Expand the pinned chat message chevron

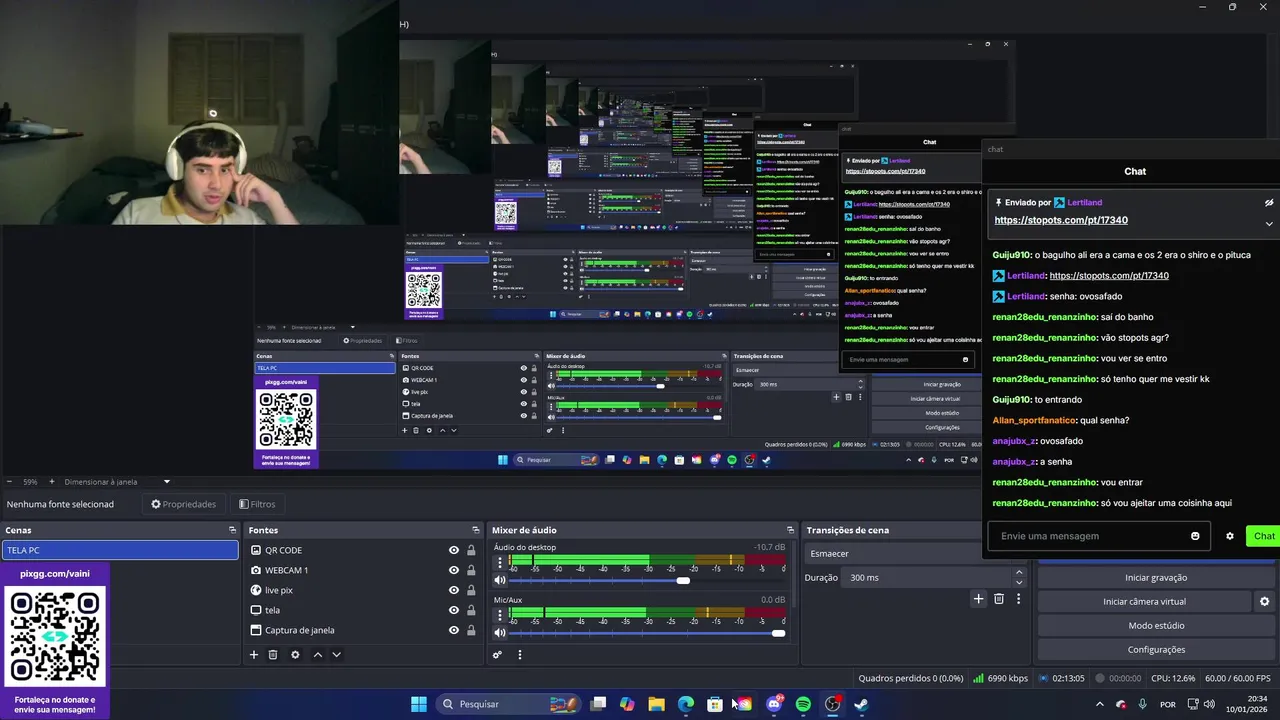(1269, 223)
